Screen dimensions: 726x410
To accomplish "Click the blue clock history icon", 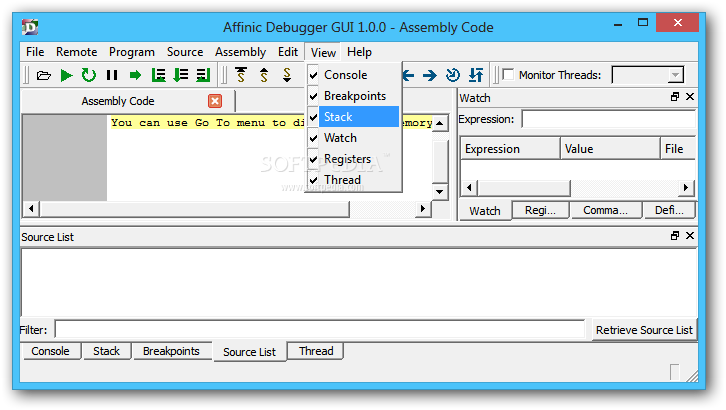I will coord(453,75).
